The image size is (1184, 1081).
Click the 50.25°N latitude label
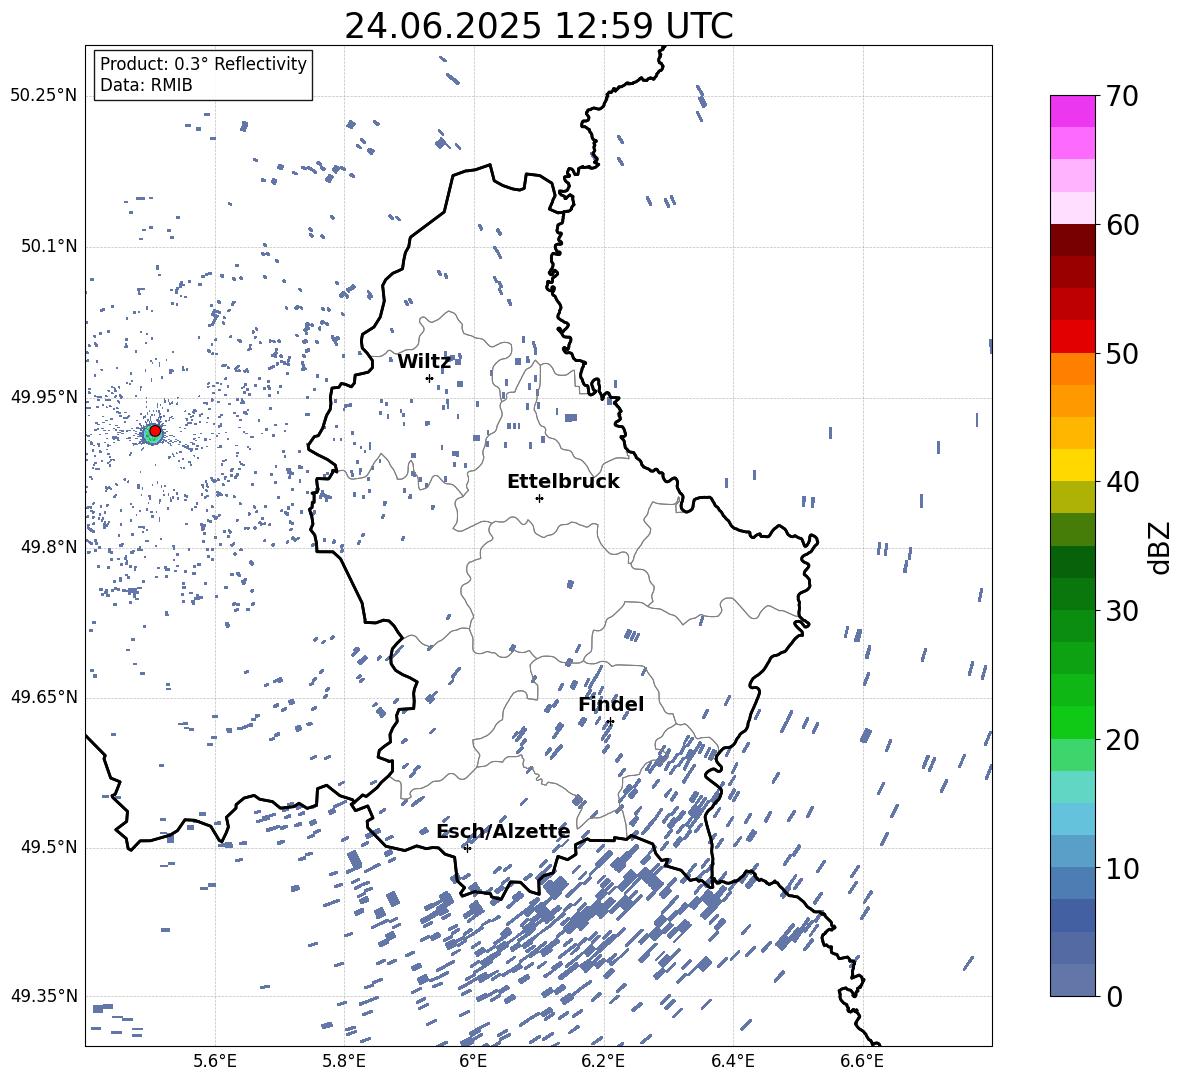pos(44,95)
